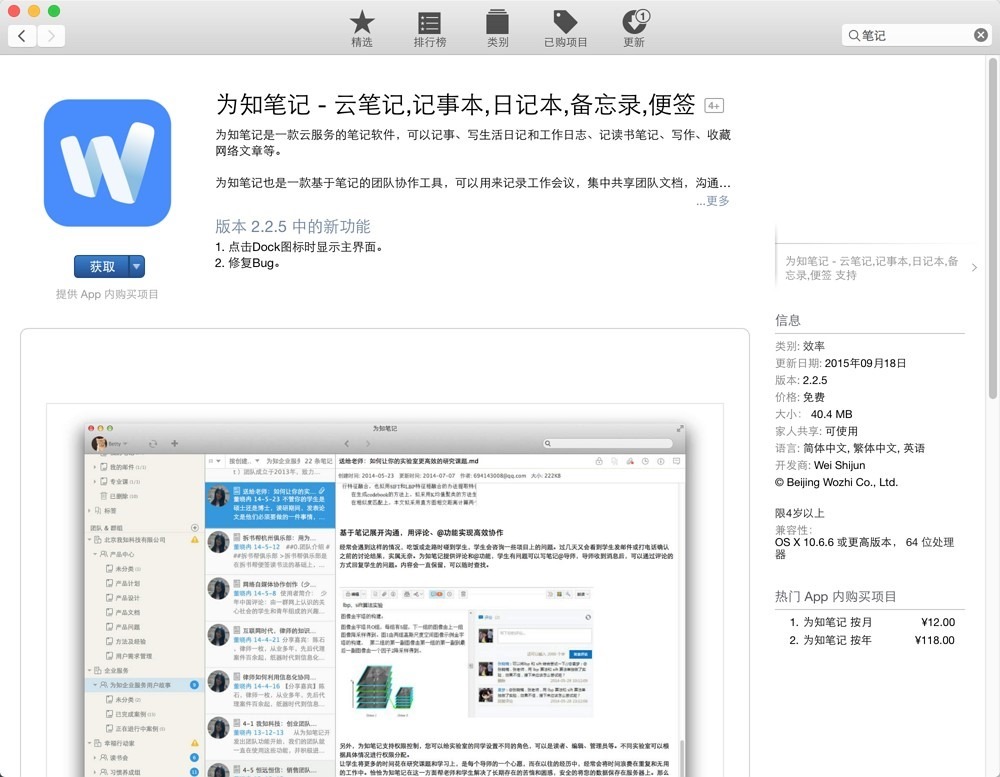Click the 为知笔记 blue W app icon
The width and height of the screenshot is (1000, 777).
point(107,163)
